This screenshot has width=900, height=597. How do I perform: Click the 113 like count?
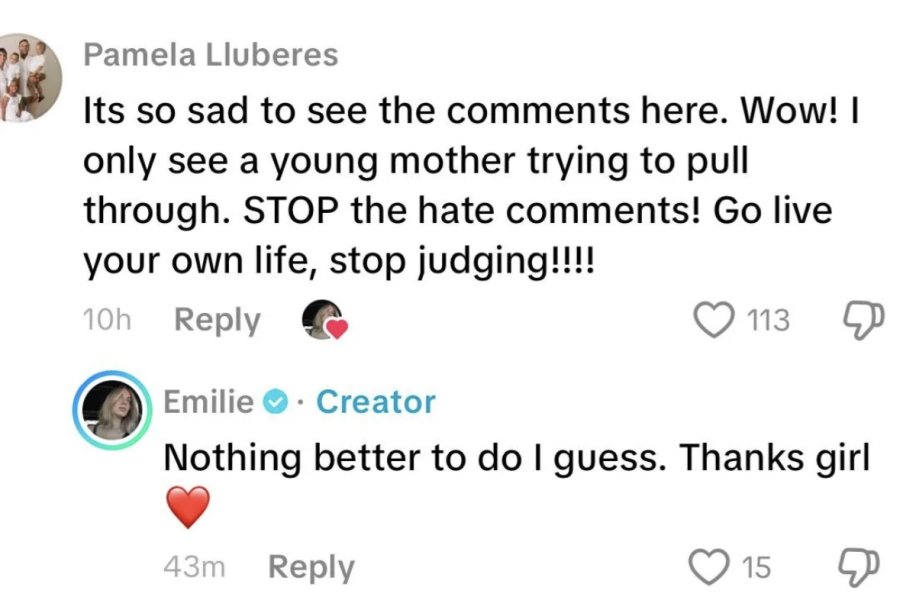(768, 320)
